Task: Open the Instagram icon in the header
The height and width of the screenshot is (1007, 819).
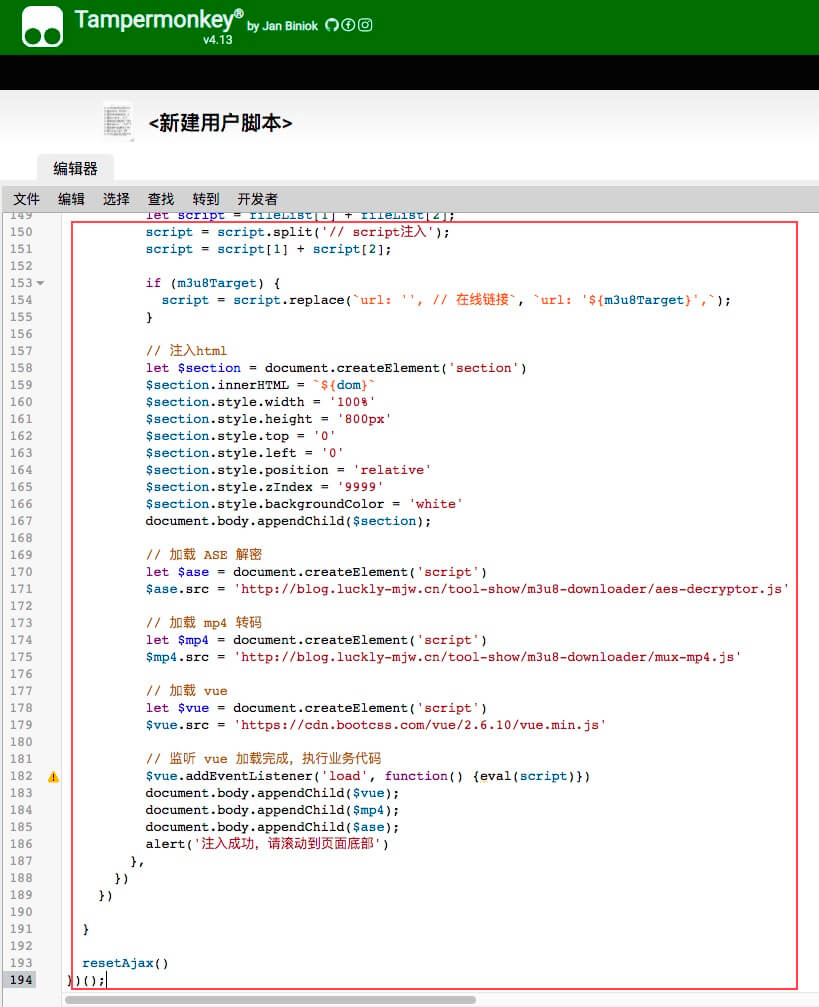Action: click(365, 24)
